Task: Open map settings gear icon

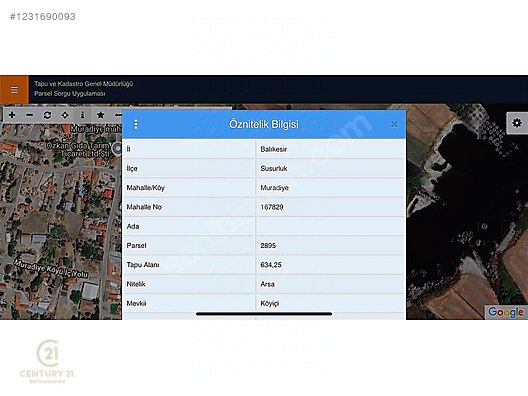Action: click(517, 123)
